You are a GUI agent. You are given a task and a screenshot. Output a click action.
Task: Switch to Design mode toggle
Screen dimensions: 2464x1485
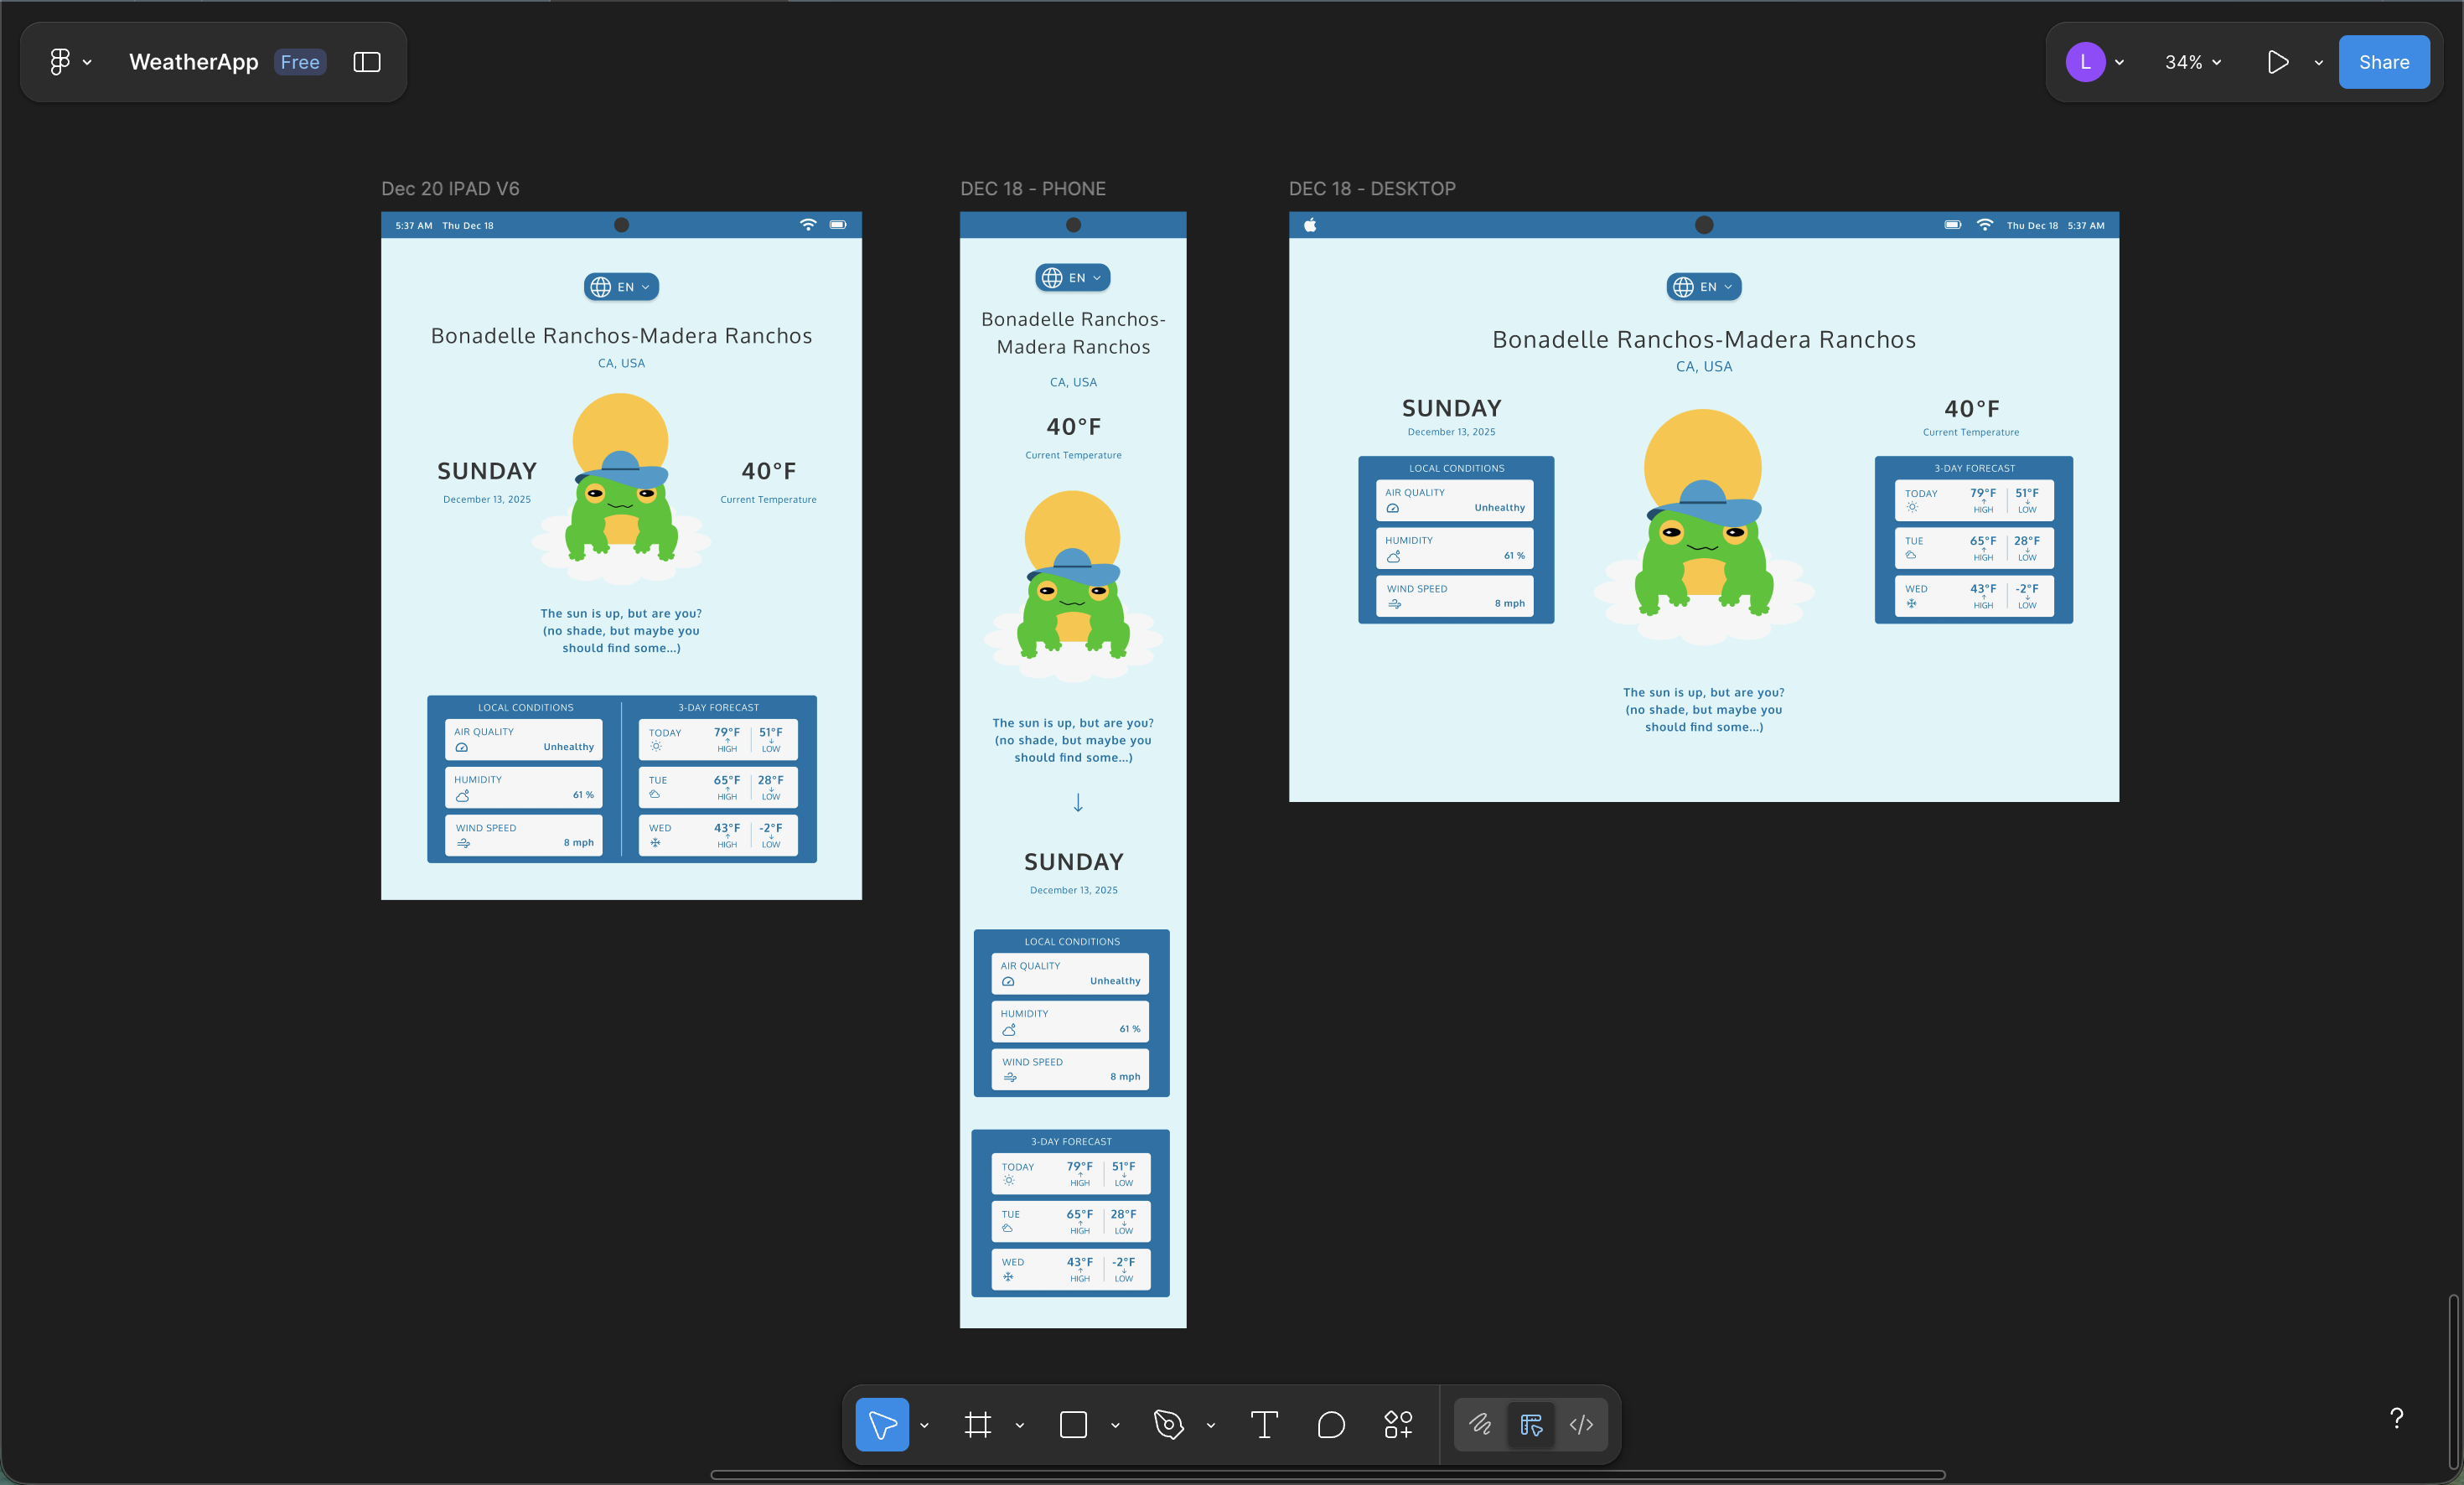(x=1531, y=1424)
